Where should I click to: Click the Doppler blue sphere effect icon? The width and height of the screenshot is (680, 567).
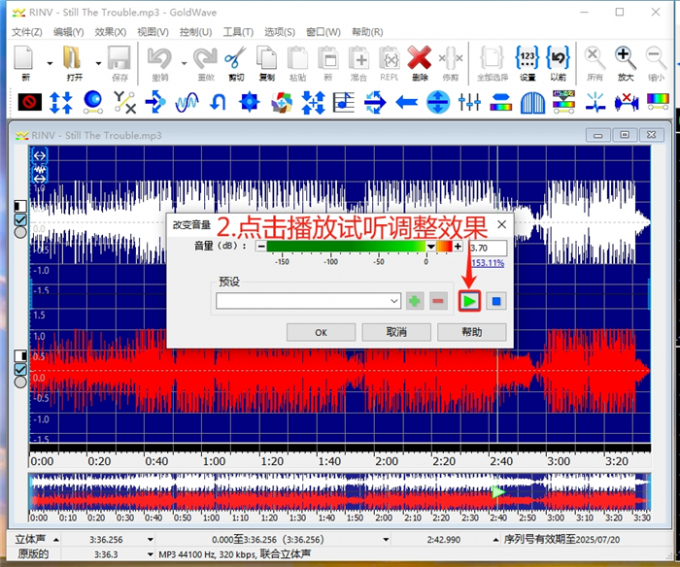[93, 102]
